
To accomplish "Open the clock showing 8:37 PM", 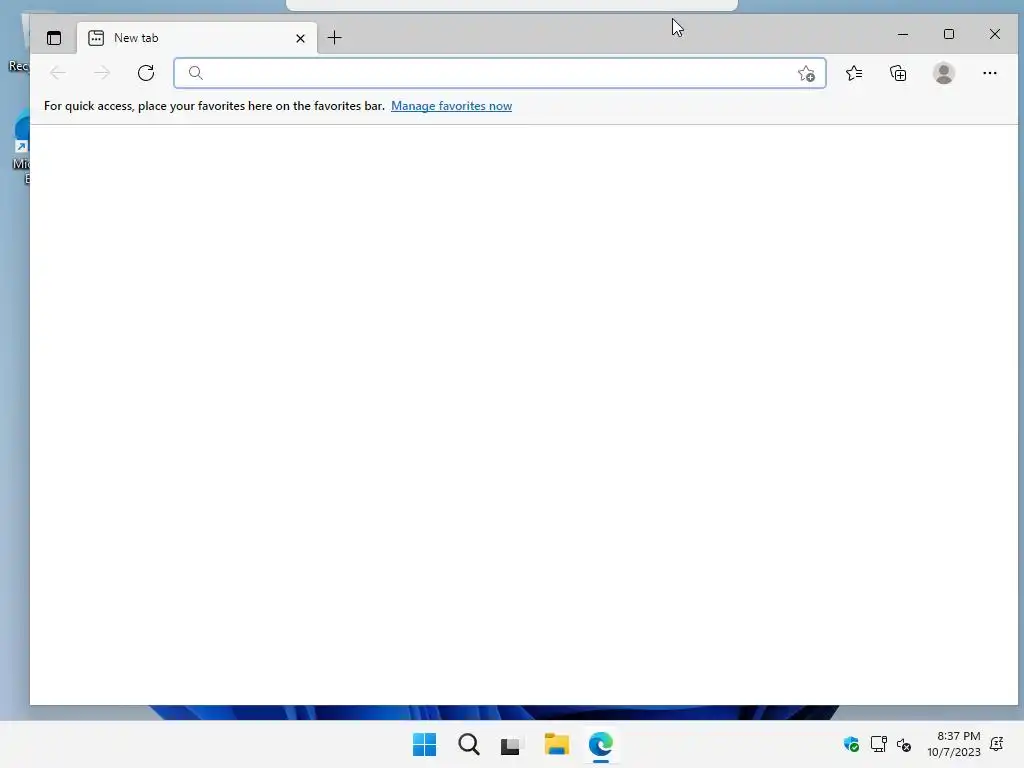I will pyautogui.click(x=953, y=744).
